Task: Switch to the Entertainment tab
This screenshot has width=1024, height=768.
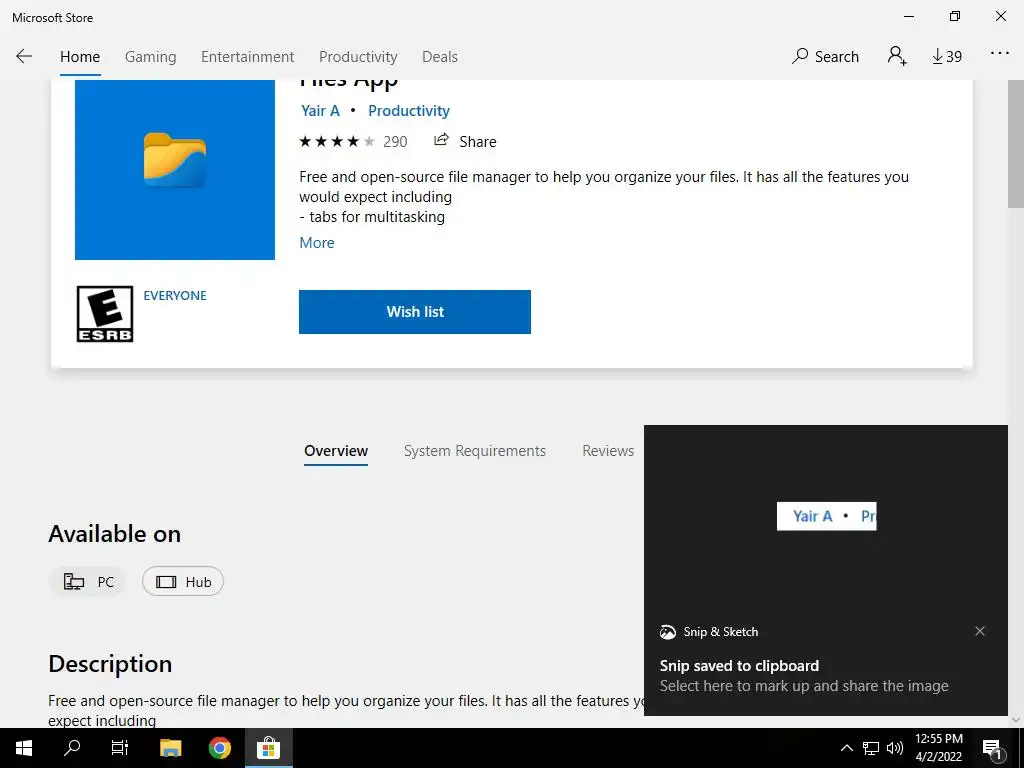Action: (248, 57)
